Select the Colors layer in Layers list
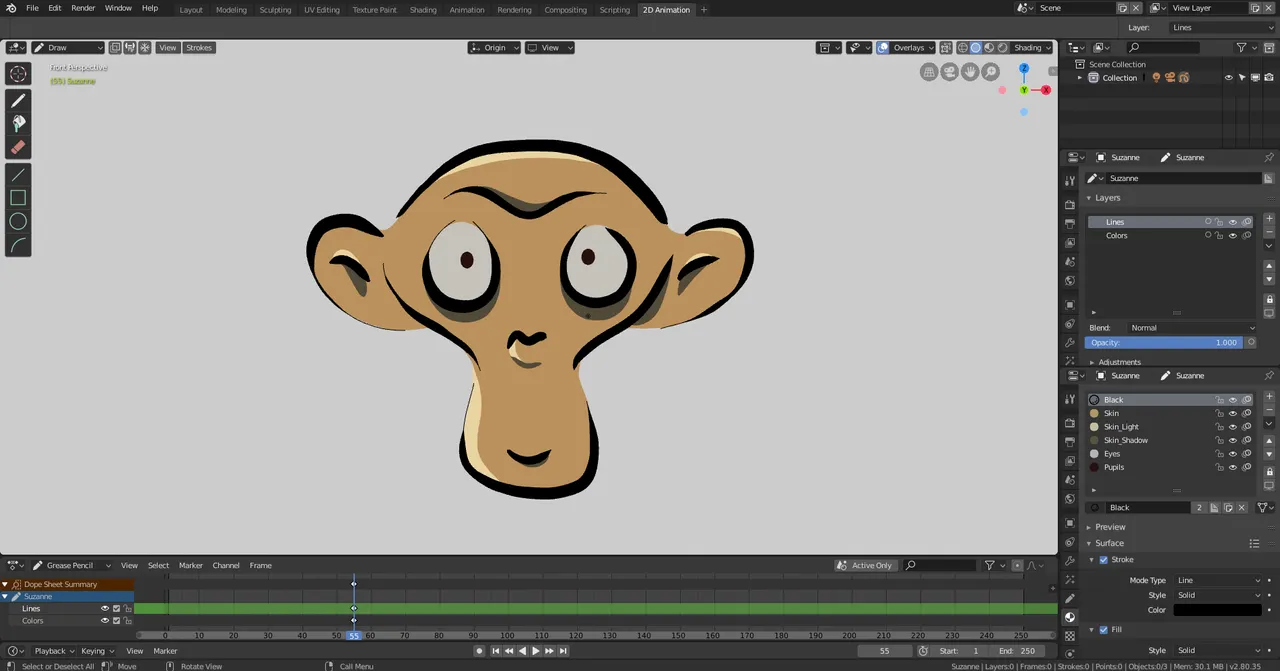 [1170, 236]
